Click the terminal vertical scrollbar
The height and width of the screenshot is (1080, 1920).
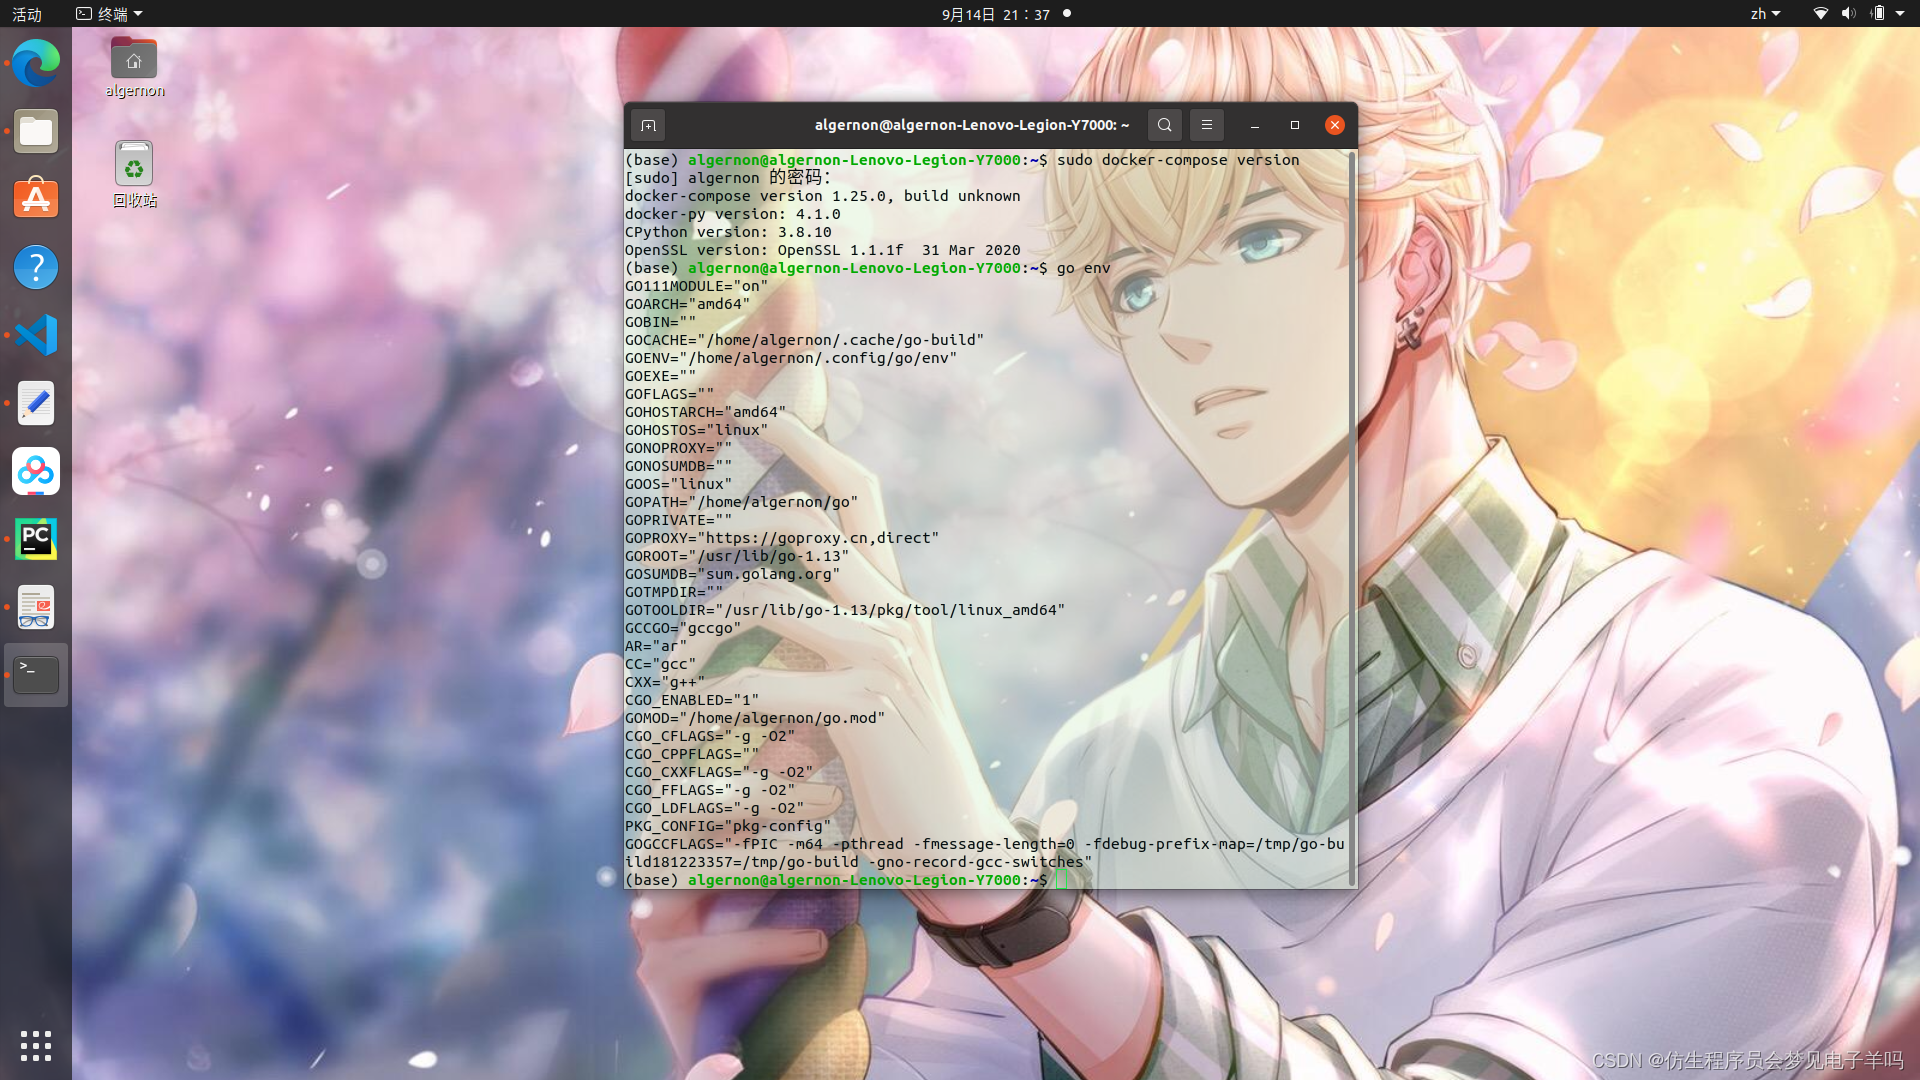[1352, 518]
